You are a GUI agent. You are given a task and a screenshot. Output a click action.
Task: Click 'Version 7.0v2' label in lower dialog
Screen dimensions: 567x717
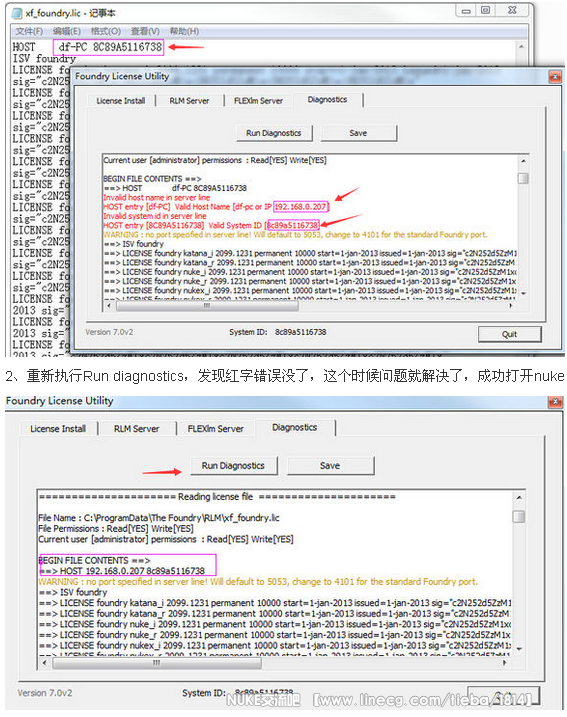(45, 693)
